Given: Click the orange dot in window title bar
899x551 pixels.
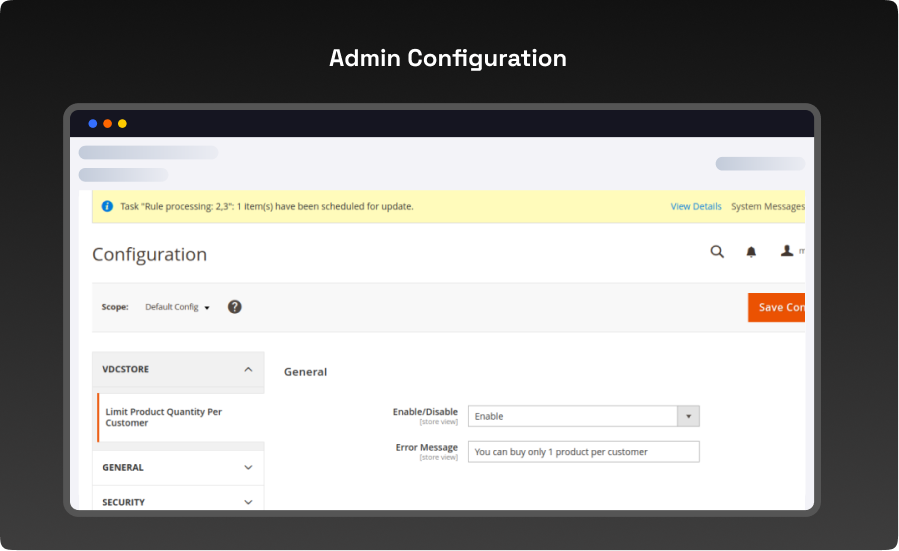Looking at the screenshot, I should tap(108, 124).
